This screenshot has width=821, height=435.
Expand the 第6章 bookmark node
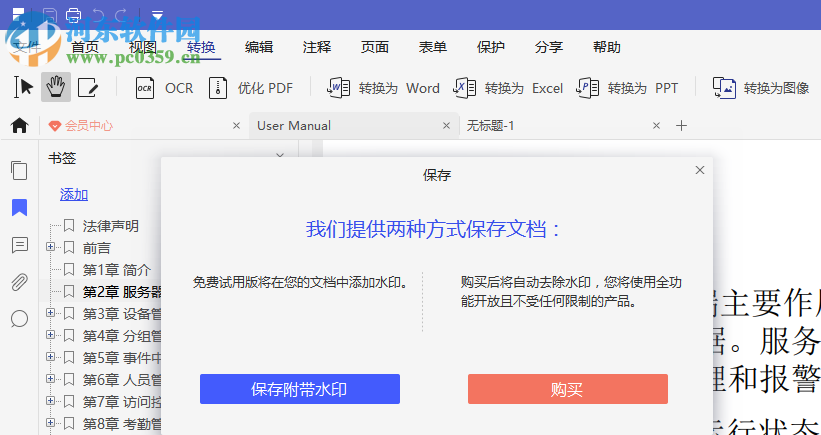(x=51, y=378)
